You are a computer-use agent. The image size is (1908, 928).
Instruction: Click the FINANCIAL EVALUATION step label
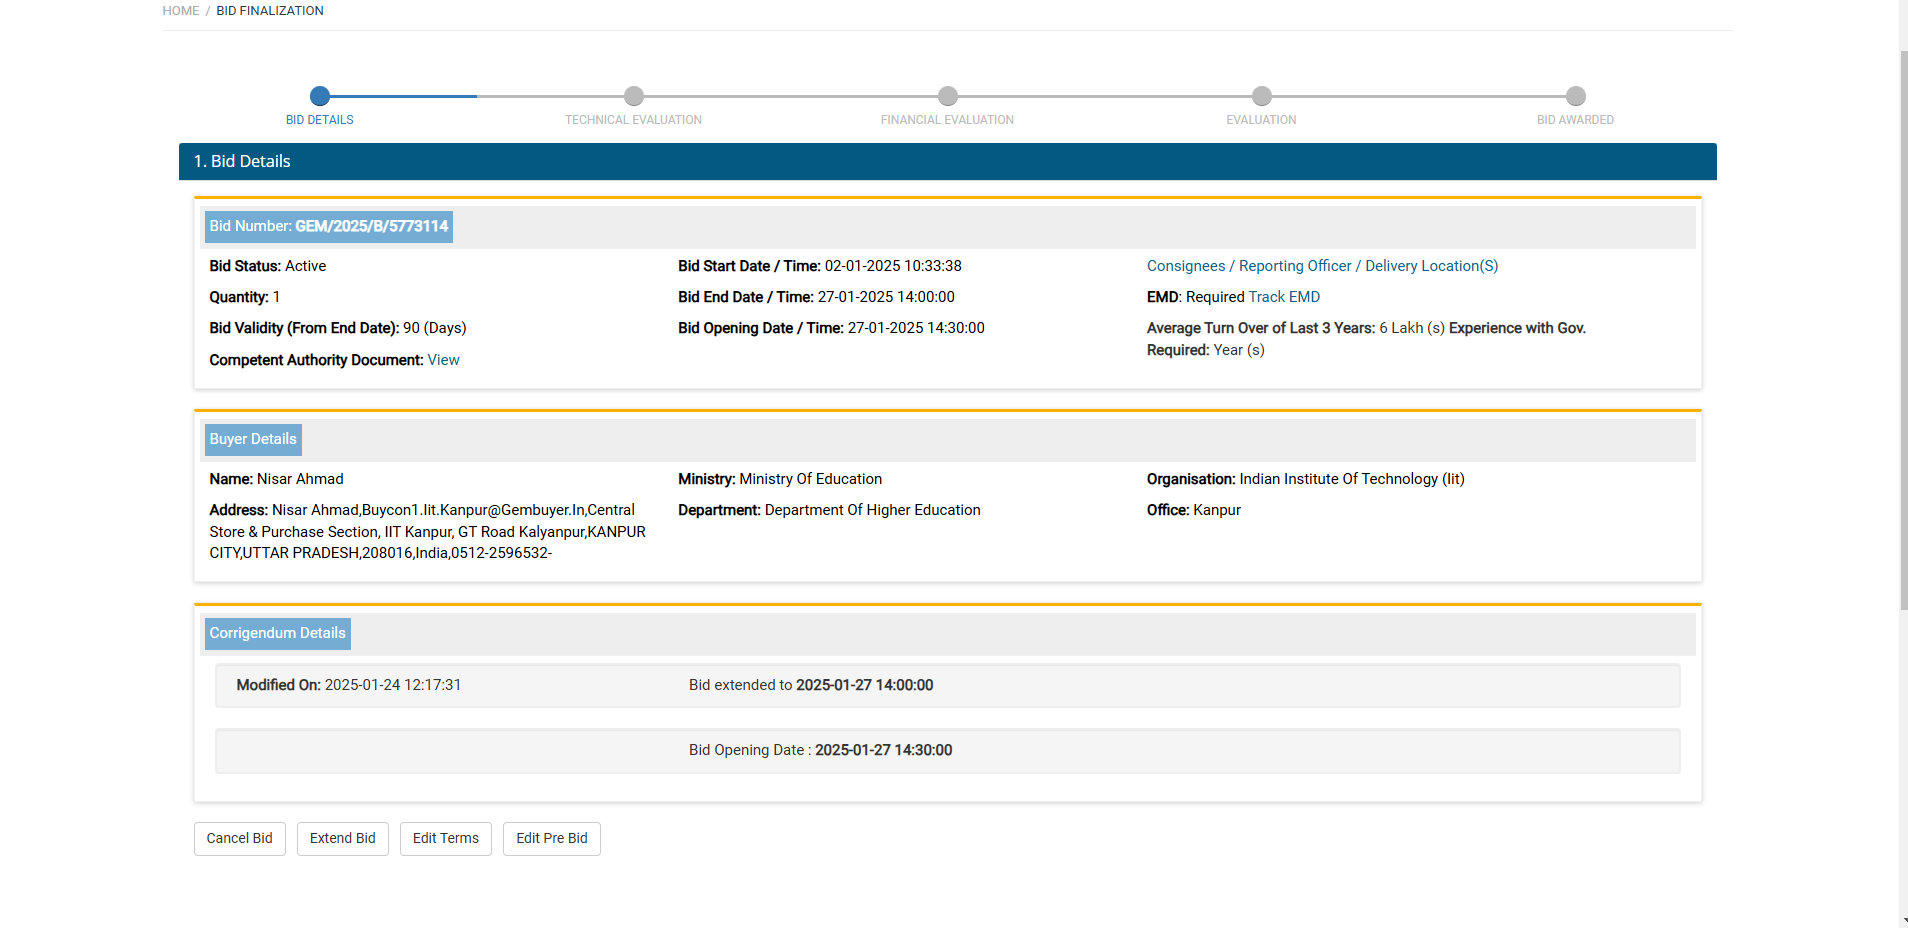pyautogui.click(x=948, y=120)
